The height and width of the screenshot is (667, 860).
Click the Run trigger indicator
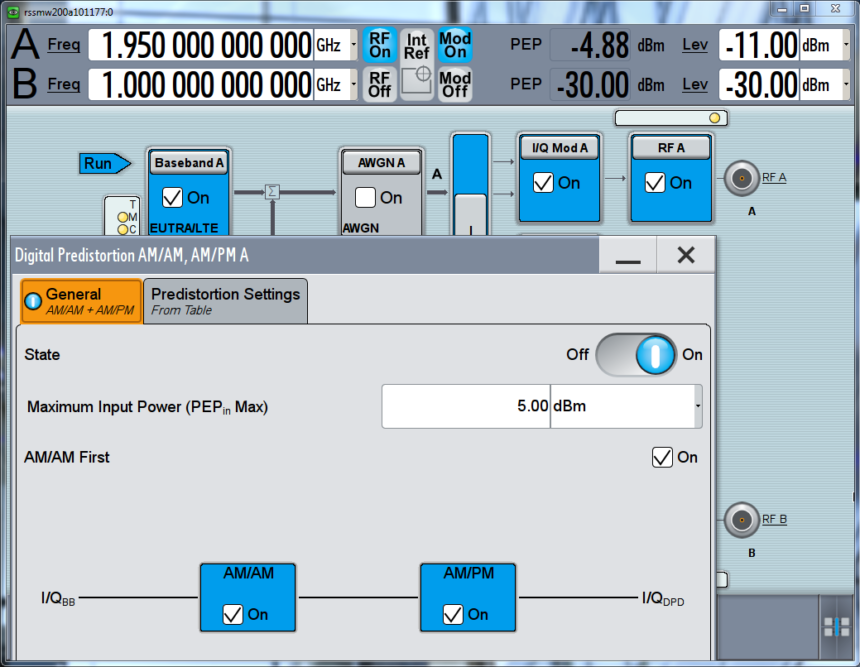coord(105,163)
